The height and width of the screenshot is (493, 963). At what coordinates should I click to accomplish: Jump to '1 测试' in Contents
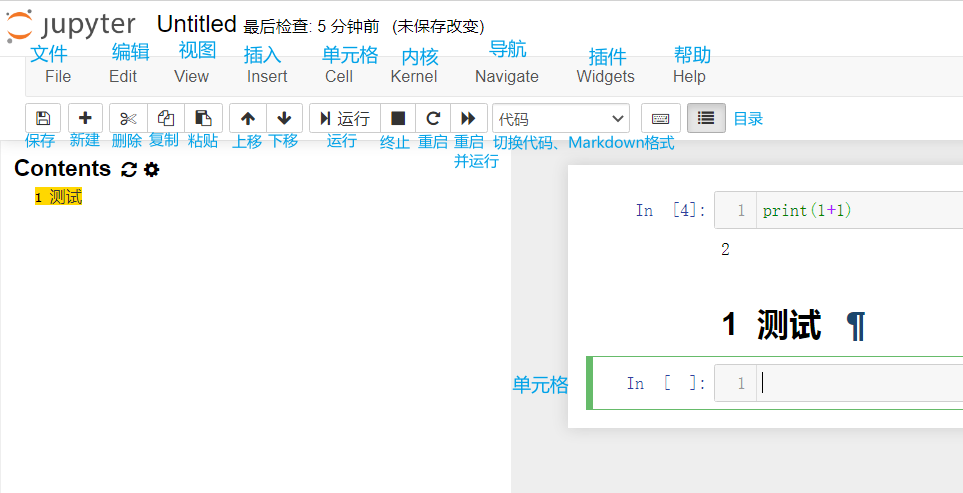point(58,197)
